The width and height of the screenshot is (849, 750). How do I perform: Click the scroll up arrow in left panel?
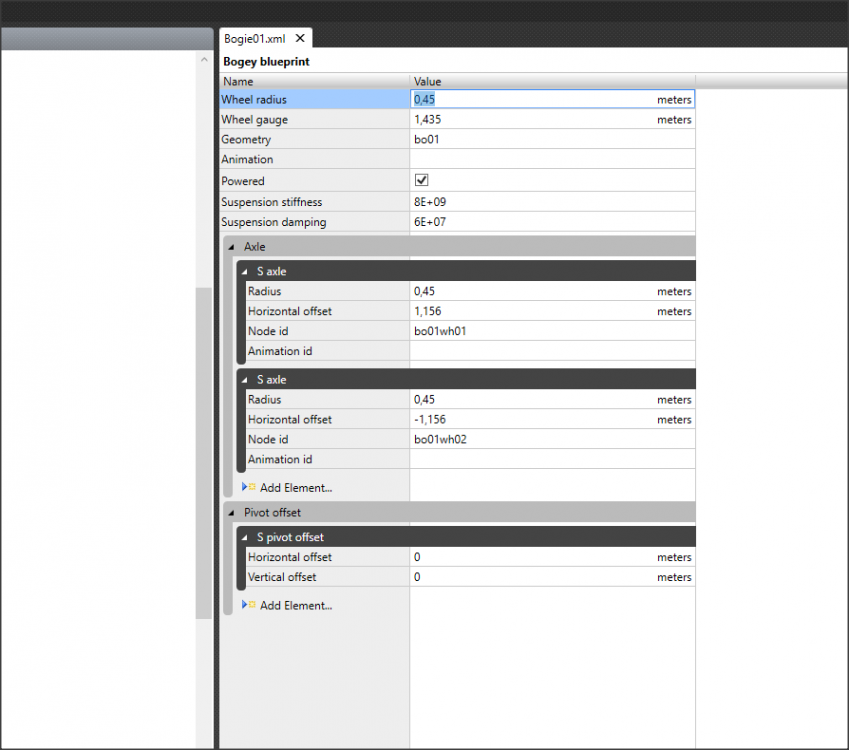tap(204, 61)
